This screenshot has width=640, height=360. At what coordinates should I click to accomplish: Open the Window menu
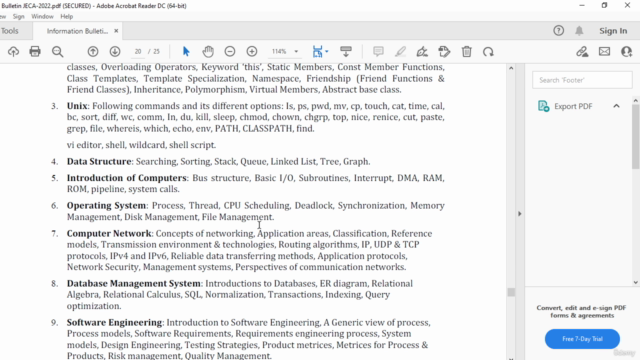click(42, 16)
